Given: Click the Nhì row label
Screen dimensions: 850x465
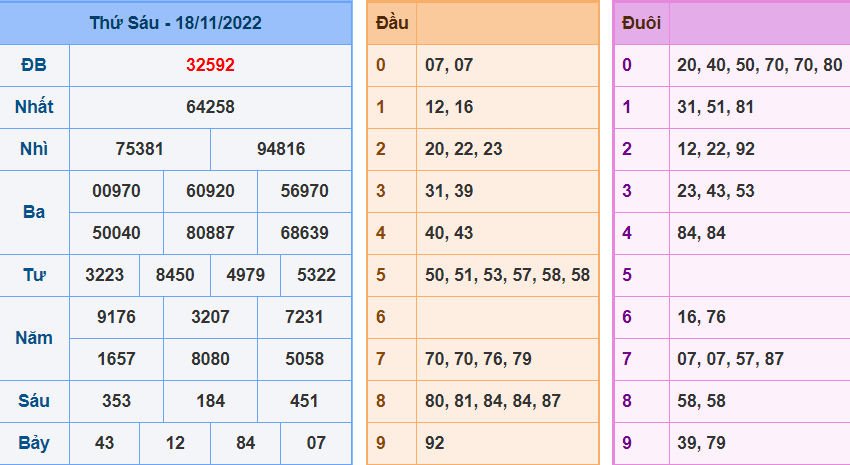Looking at the screenshot, I should pos(34,149).
